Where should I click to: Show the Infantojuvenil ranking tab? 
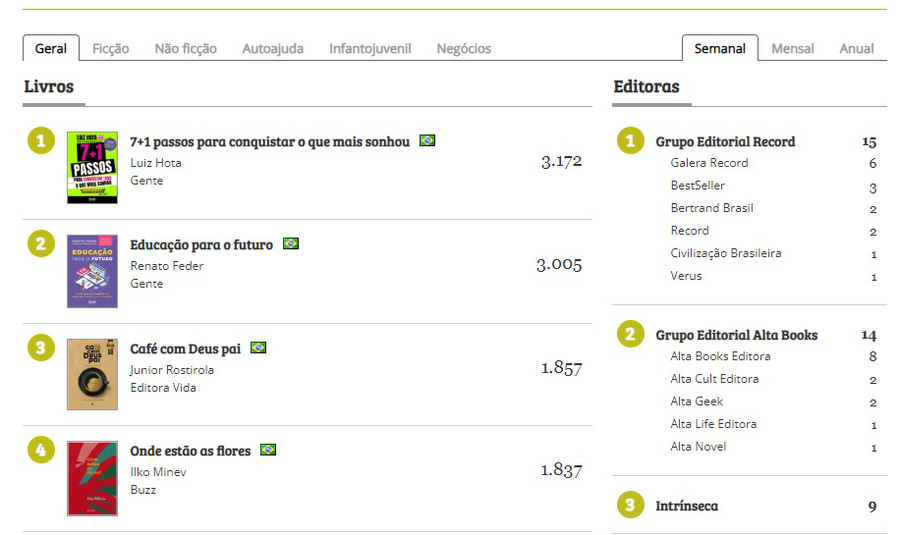370,48
